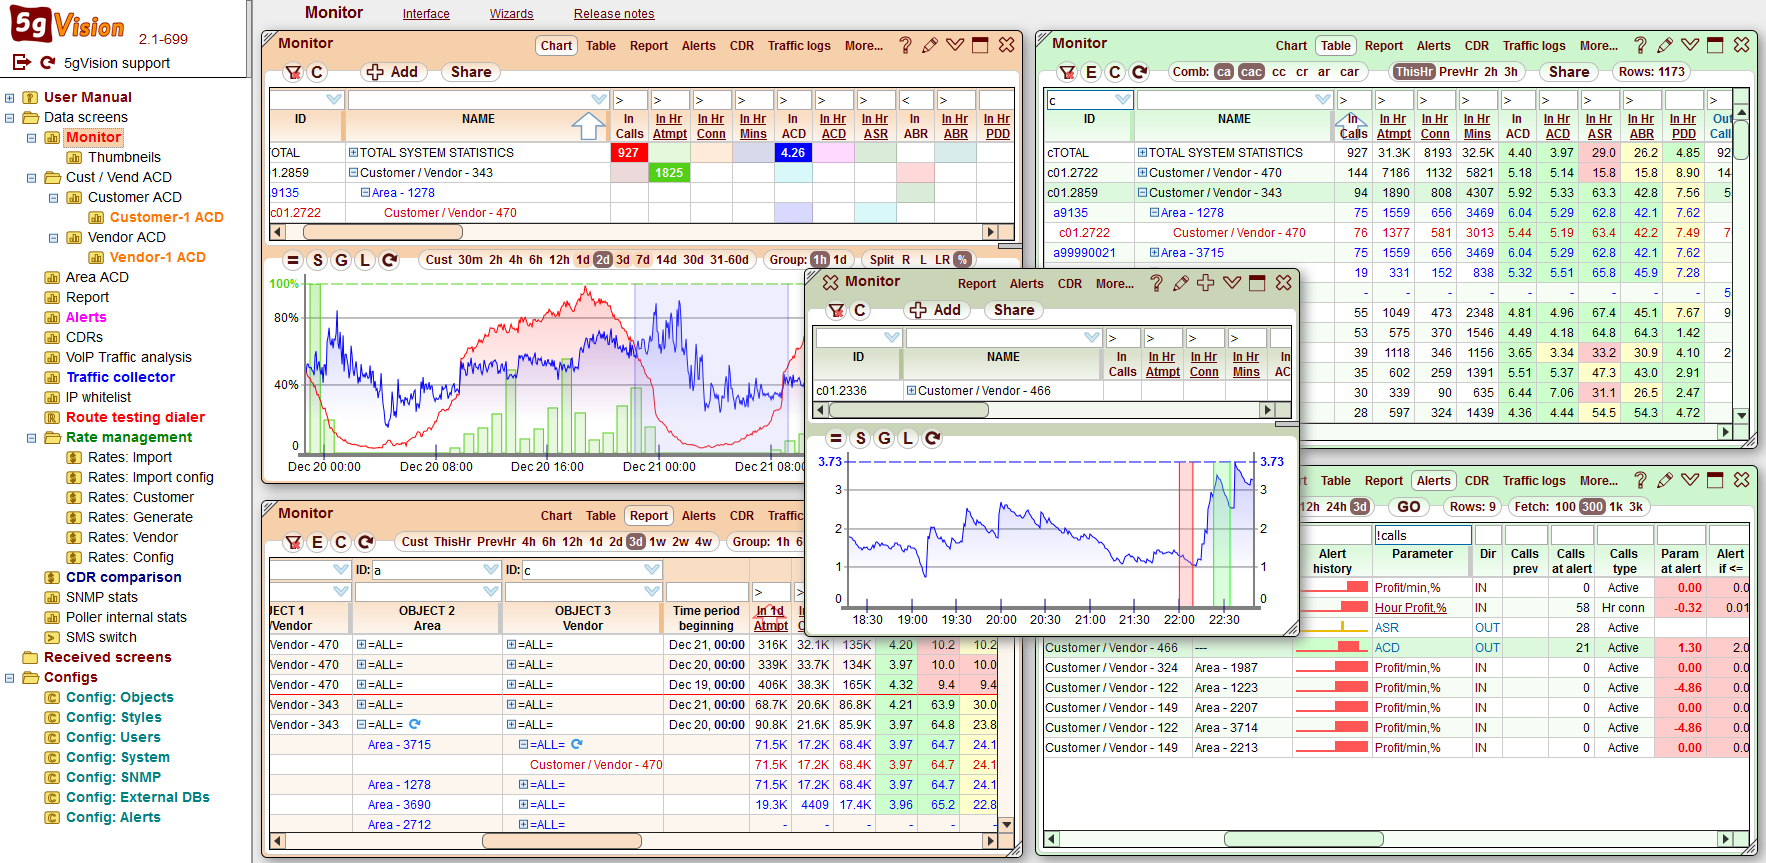Switch to Traffic logs tab in green Monitor window

pyautogui.click(x=1534, y=46)
